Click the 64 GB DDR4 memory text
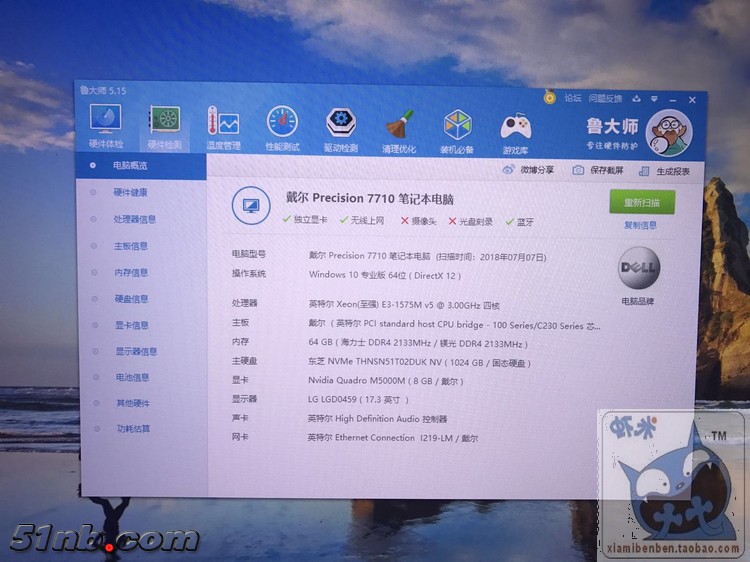The height and width of the screenshot is (562, 750). pos(418,343)
